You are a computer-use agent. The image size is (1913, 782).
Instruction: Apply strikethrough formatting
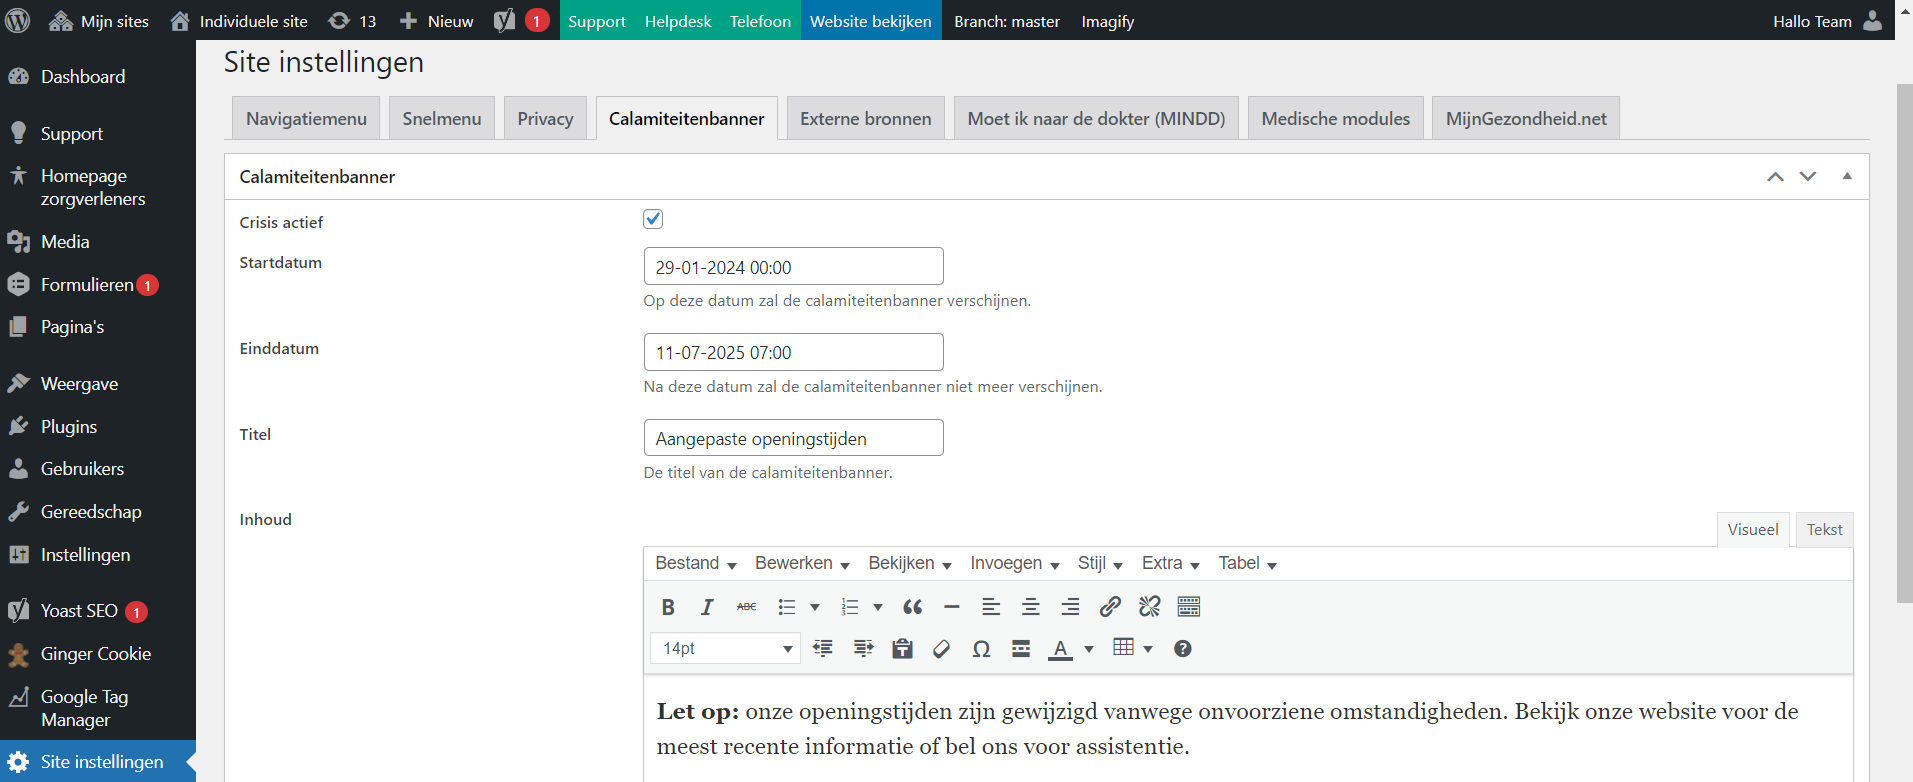click(x=746, y=607)
